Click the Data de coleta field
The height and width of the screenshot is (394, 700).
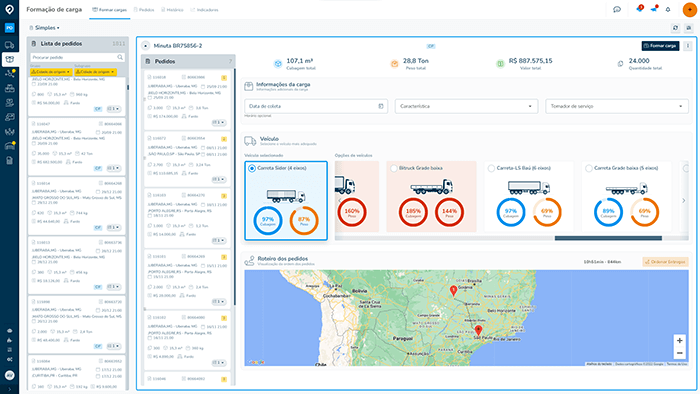coord(316,106)
